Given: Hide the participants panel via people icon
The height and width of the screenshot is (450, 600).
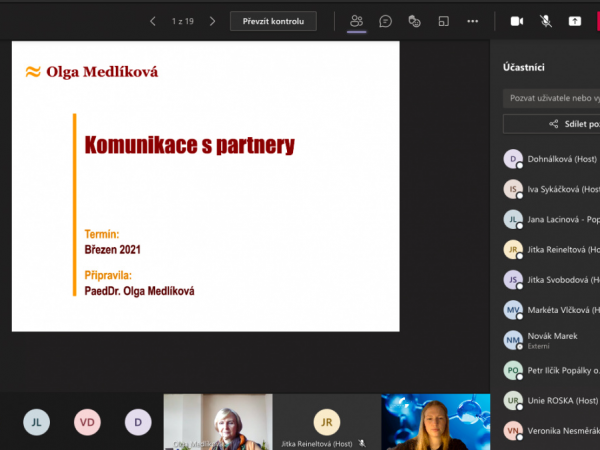Looking at the screenshot, I should tap(356, 21).
